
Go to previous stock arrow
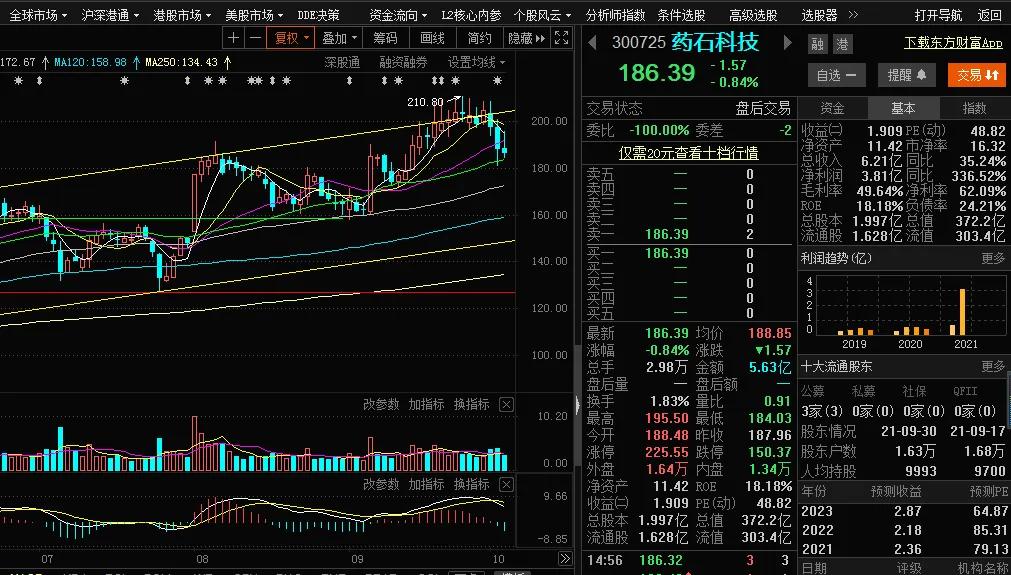593,43
